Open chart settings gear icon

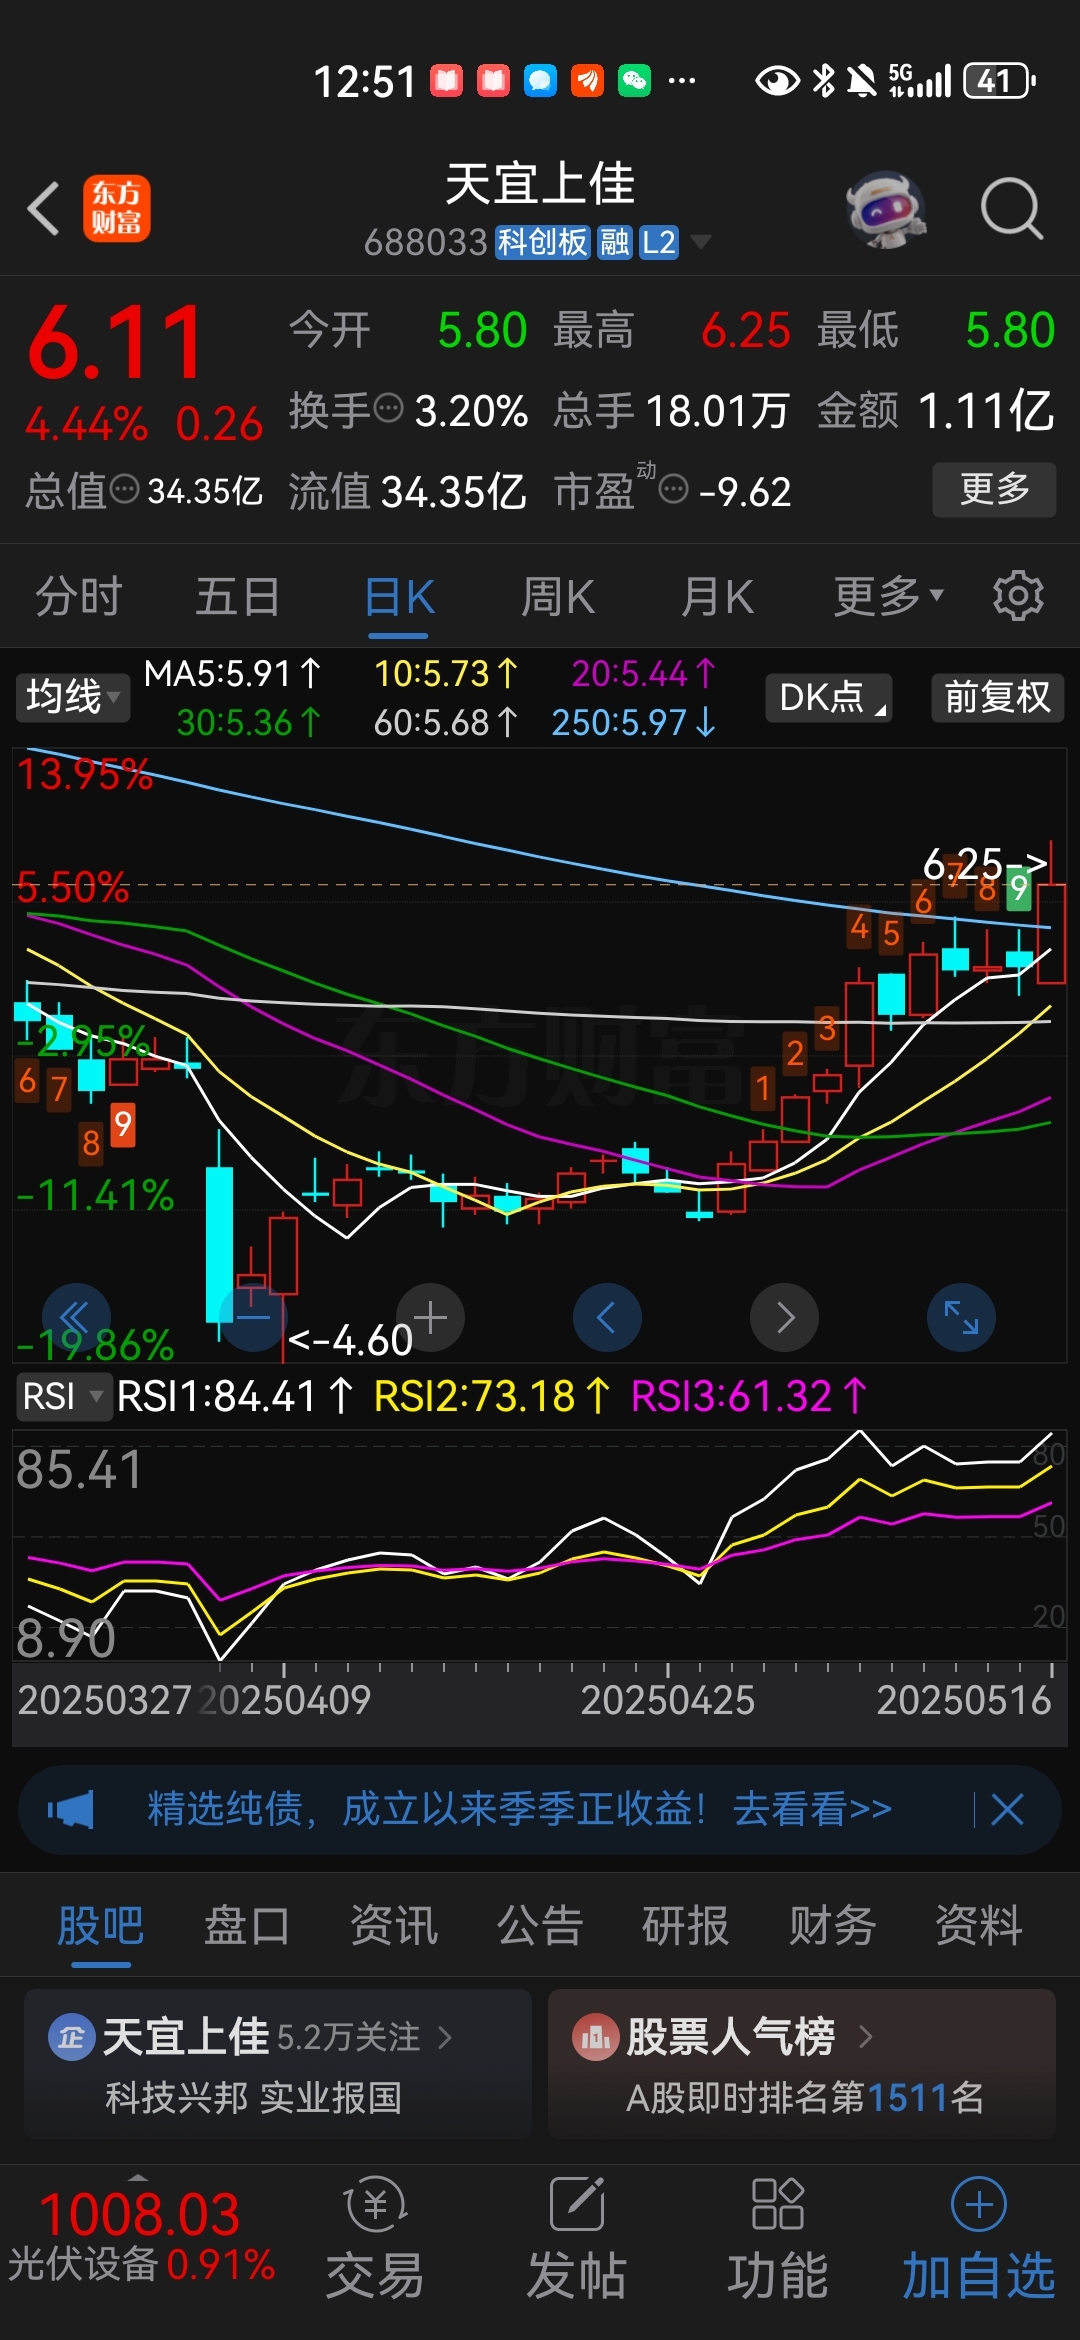pyautogui.click(x=1018, y=596)
